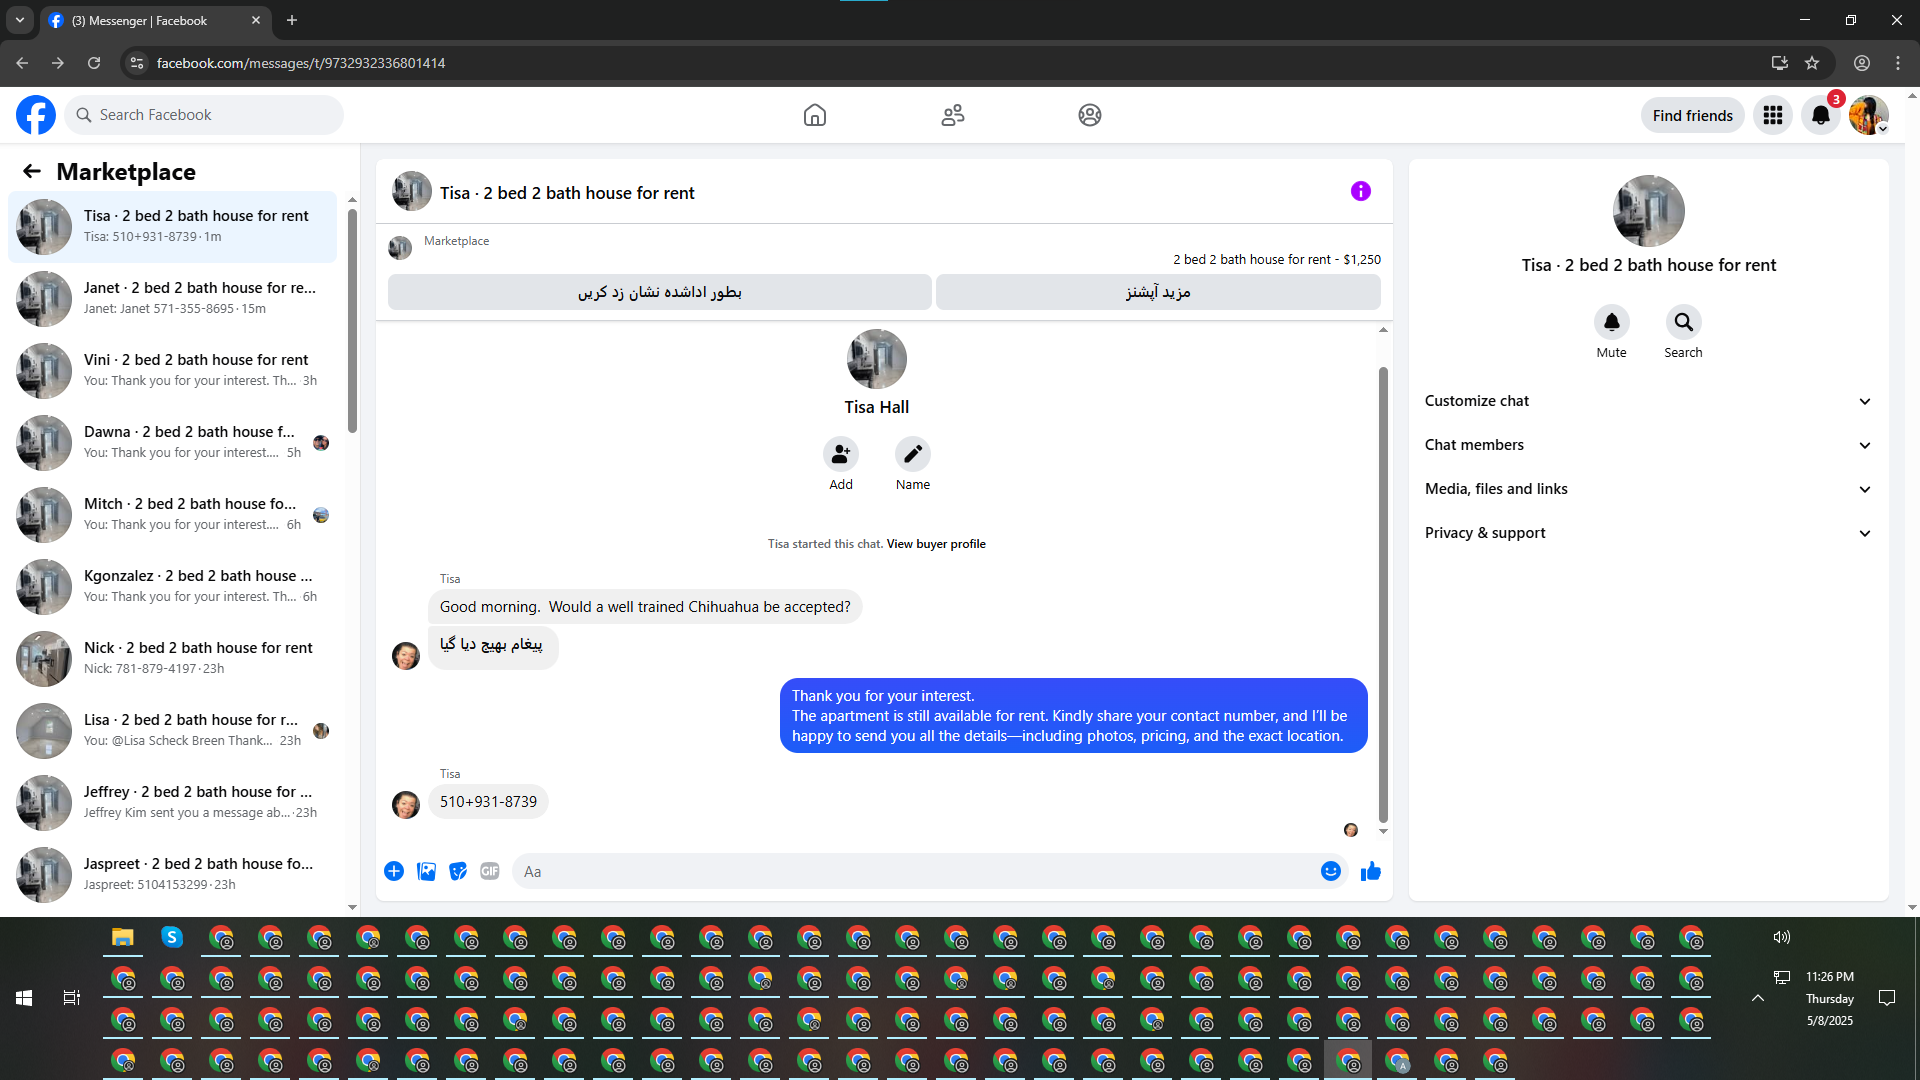1920x1080 pixels.
Task: Open Windows Start menu
Action: (24, 998)
